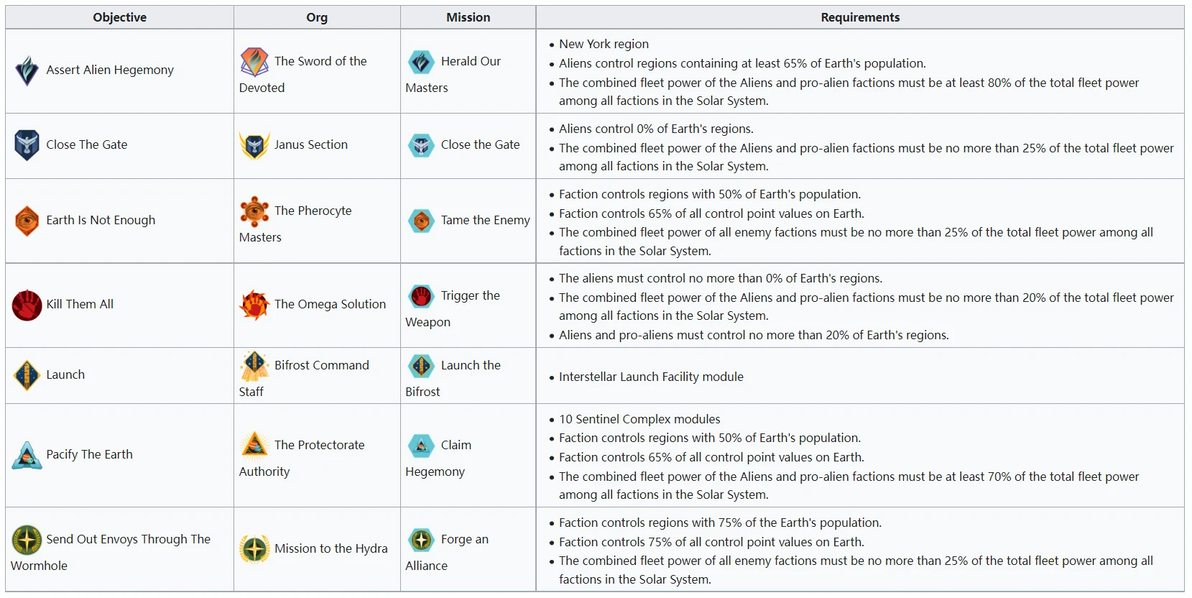Viewport: 1192px width, 598px height.
Task: Click the Close The Gate shield icon
Action: tap(26, 145)
